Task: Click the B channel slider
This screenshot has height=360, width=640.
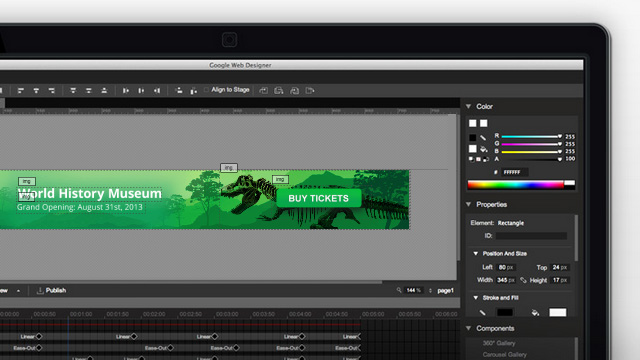Action: 531,151
